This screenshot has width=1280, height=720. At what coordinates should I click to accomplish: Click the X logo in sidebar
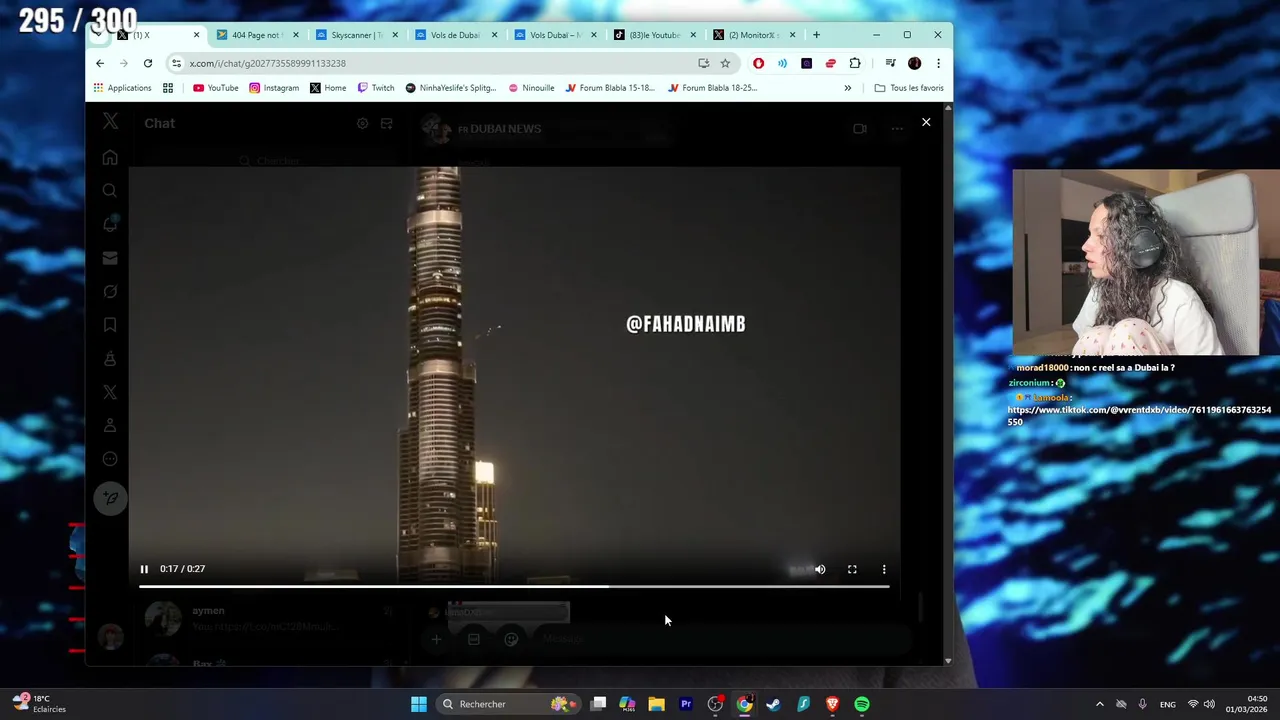[110, 122]
